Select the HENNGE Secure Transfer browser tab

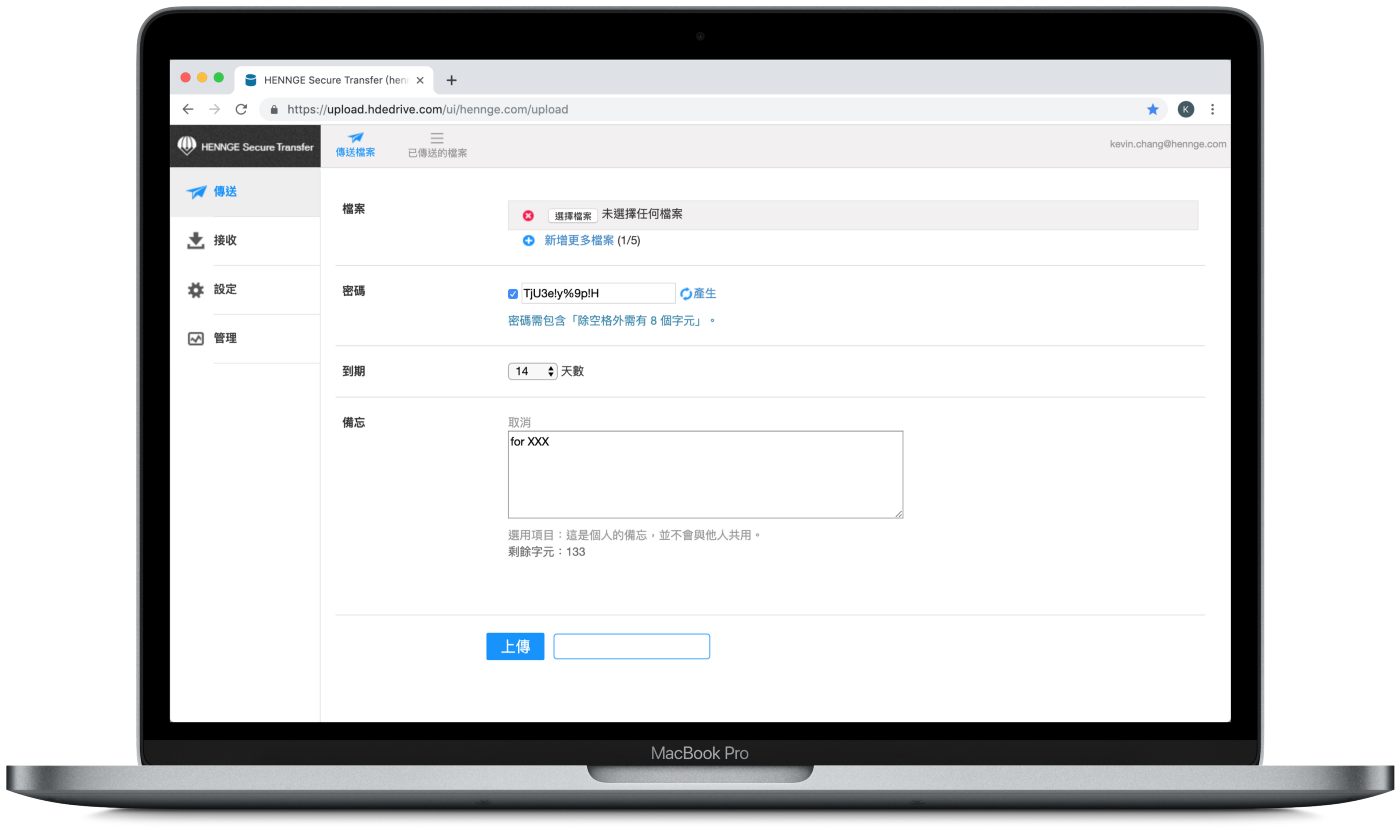[336, 80]
